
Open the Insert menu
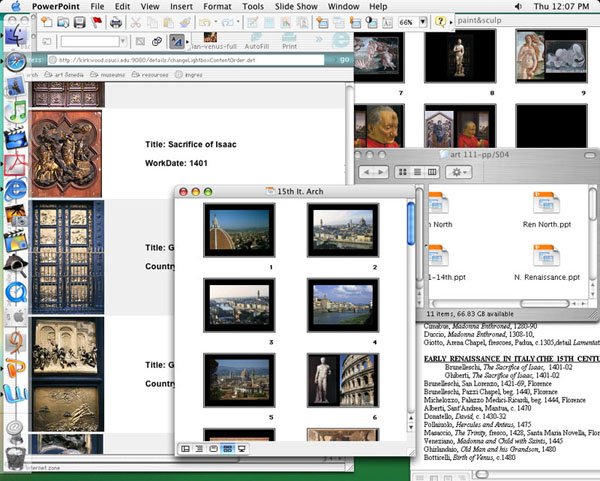(181, 7)
